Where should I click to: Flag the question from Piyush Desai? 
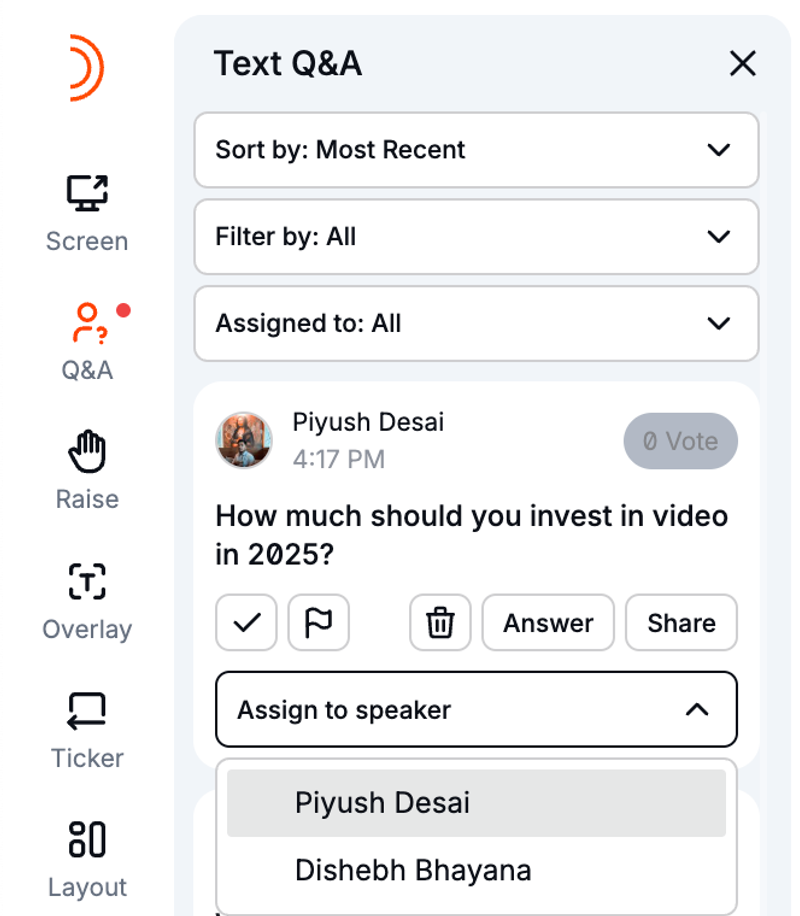pos(318,623)
